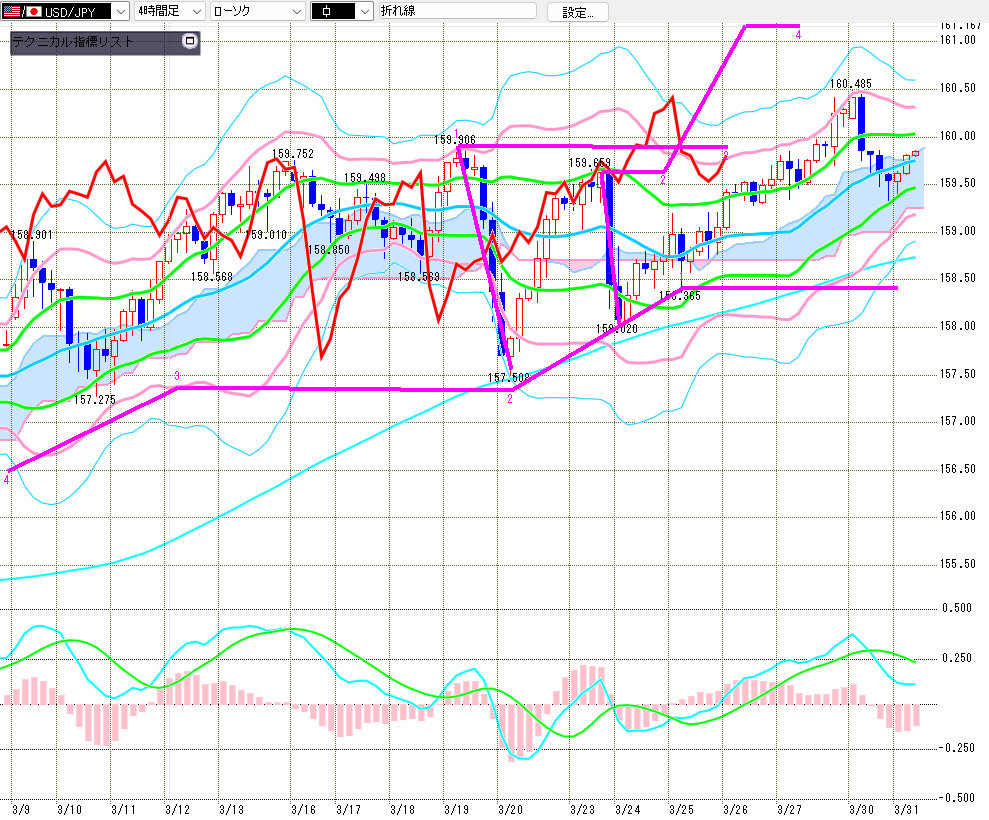
Task: Click the 設定... settings button
Action: (x=577, y=12)
